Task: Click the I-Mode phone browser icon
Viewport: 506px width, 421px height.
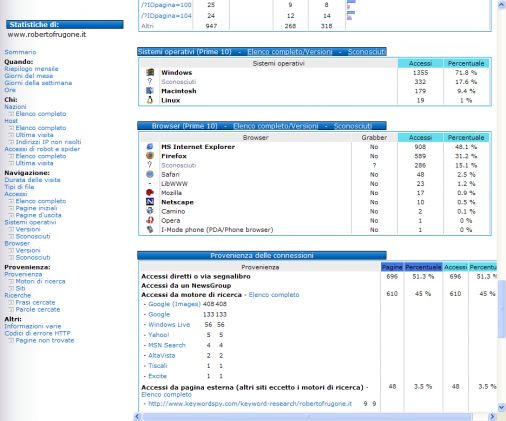Action: tap(150, 229)
